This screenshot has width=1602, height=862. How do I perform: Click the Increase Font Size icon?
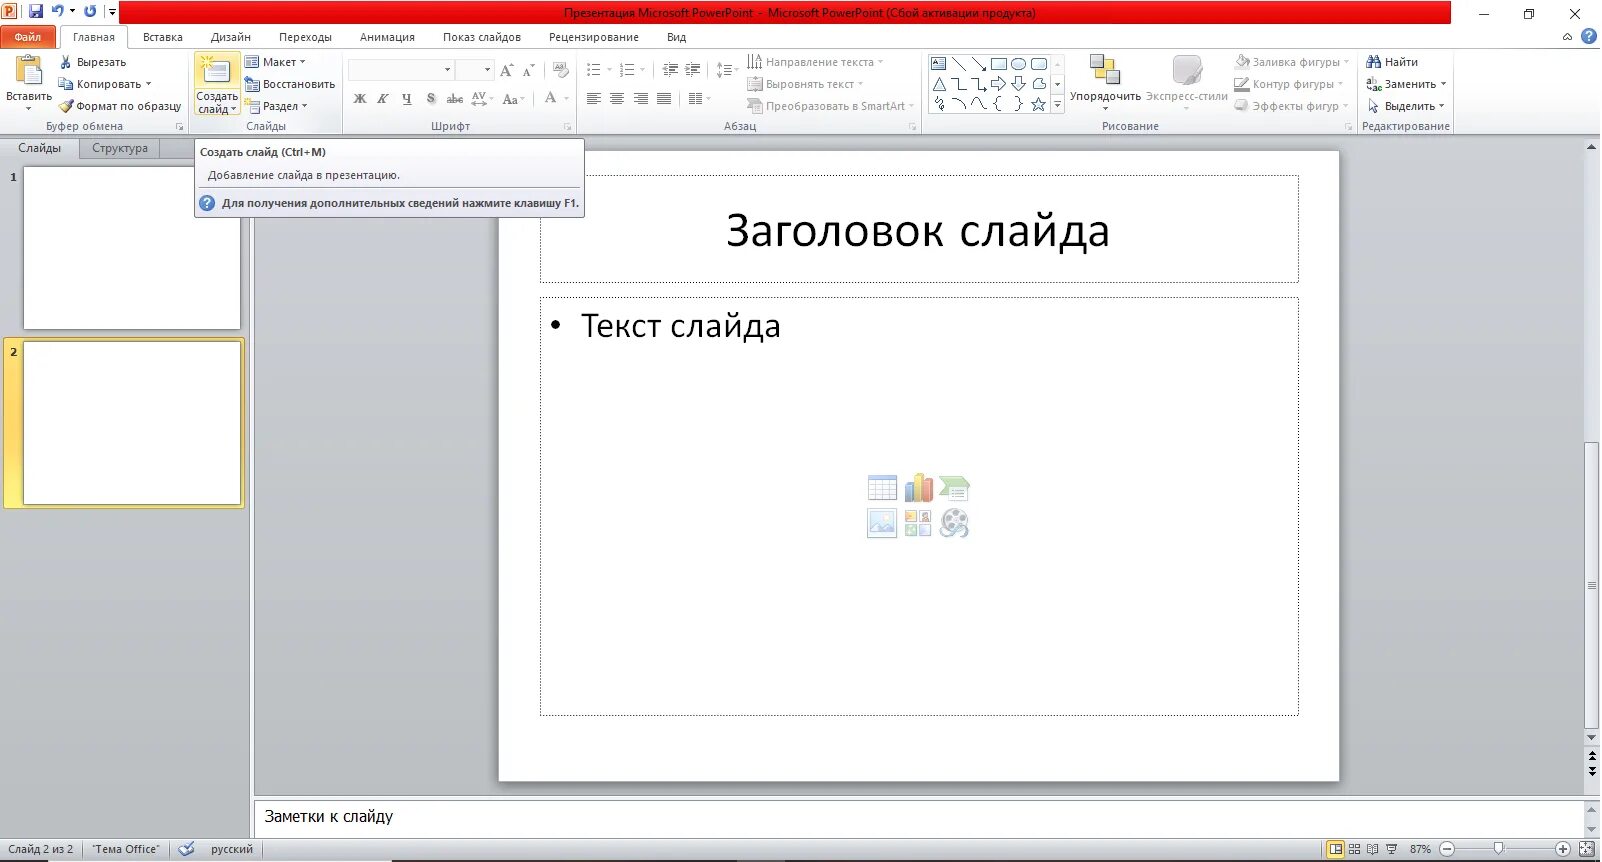pyautogui.click(x=507, y=70)
